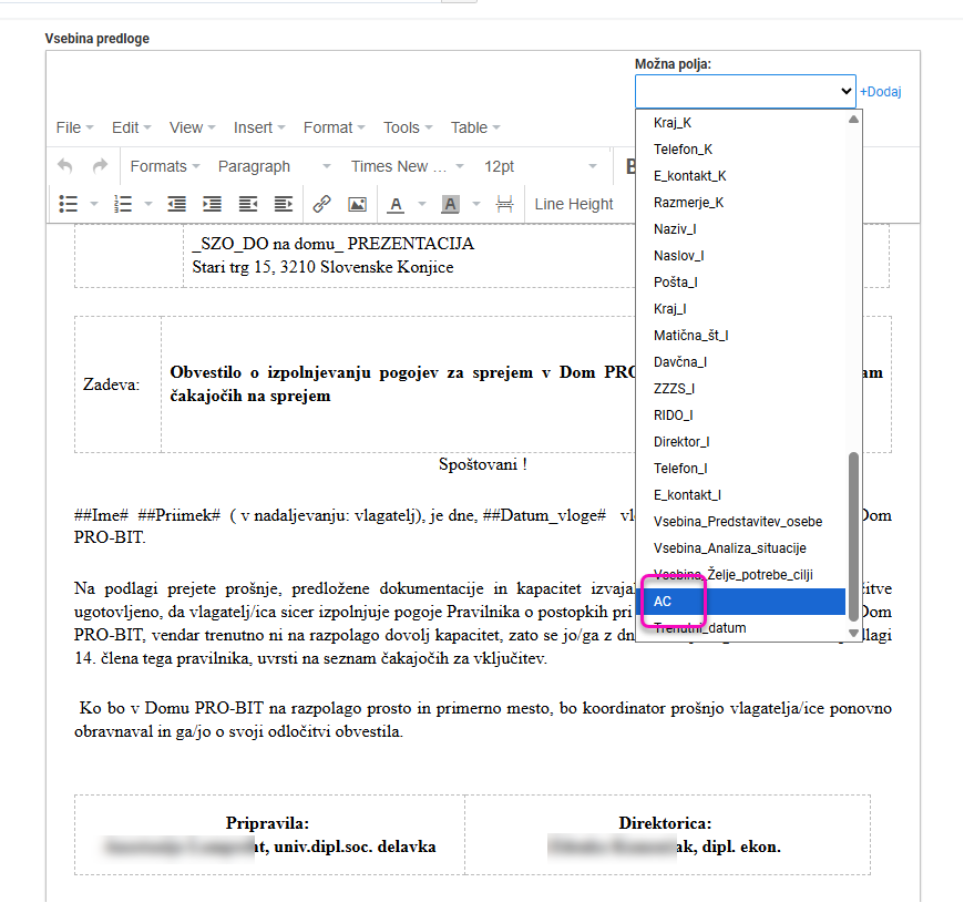This screenshot has width=963, height=903.
Task: Select the Matična_št_I option
Action: (x=741, y=335)
